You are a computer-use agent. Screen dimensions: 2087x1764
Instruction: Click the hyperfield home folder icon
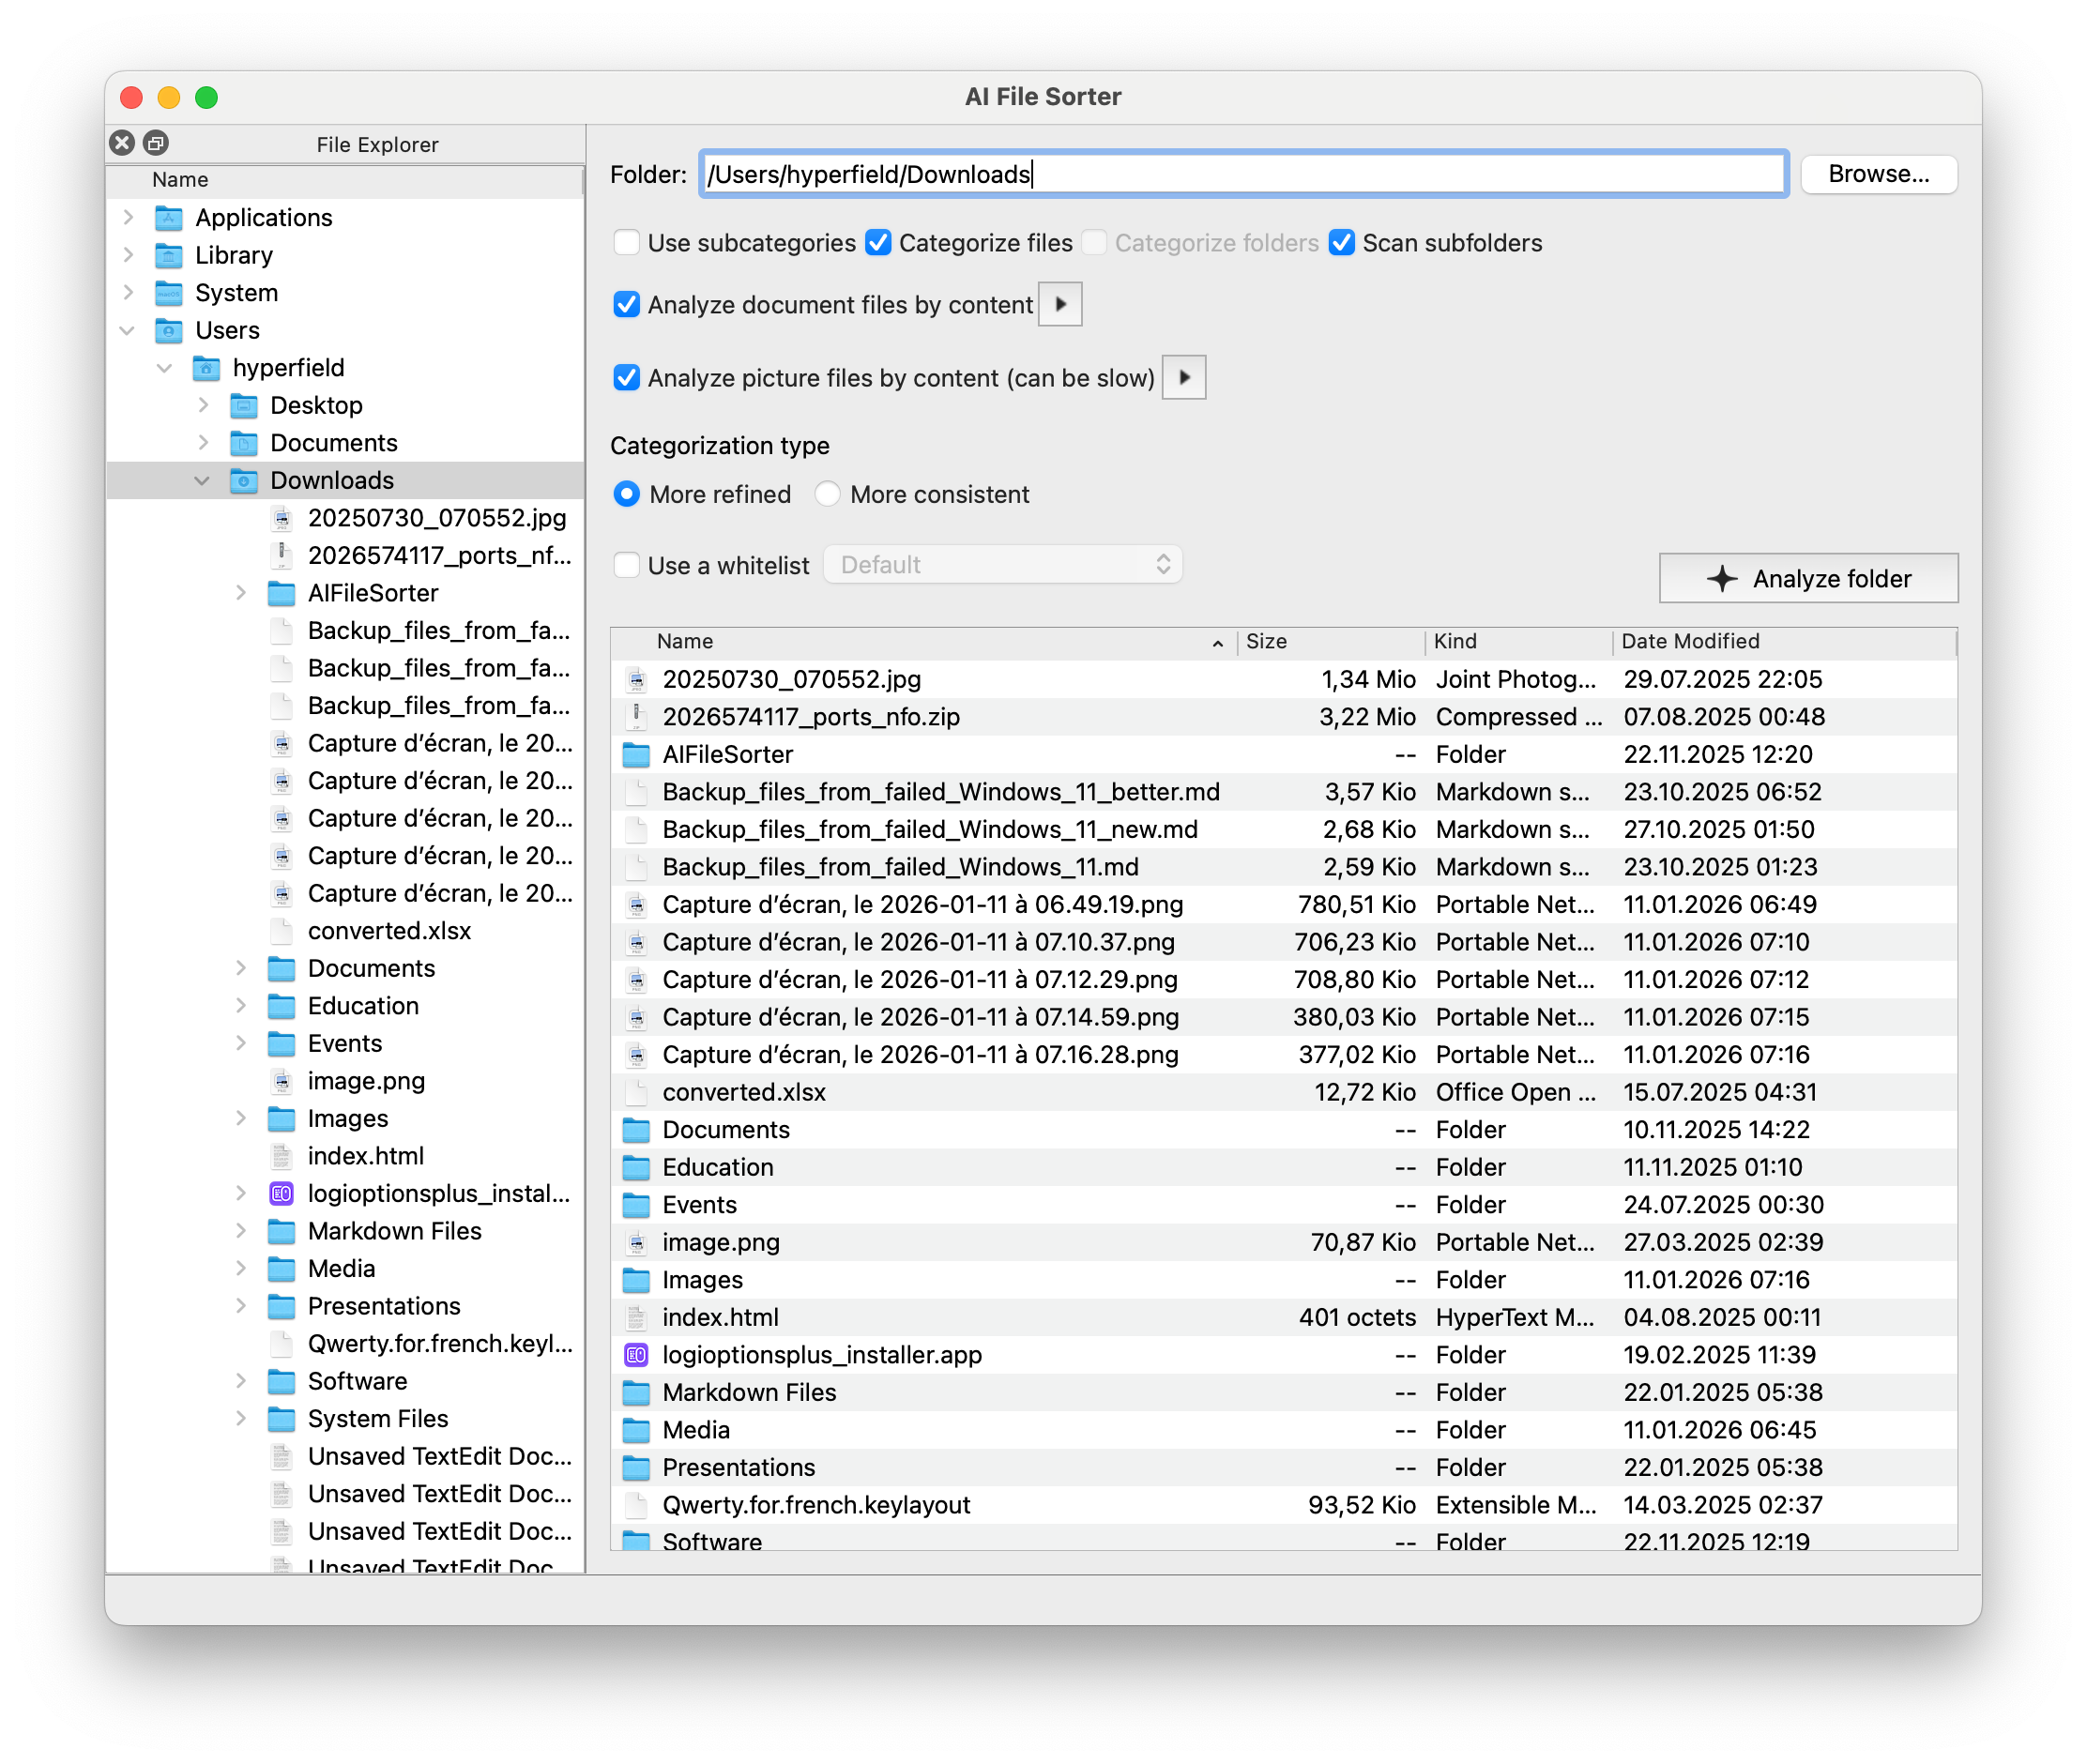[206, 368]
